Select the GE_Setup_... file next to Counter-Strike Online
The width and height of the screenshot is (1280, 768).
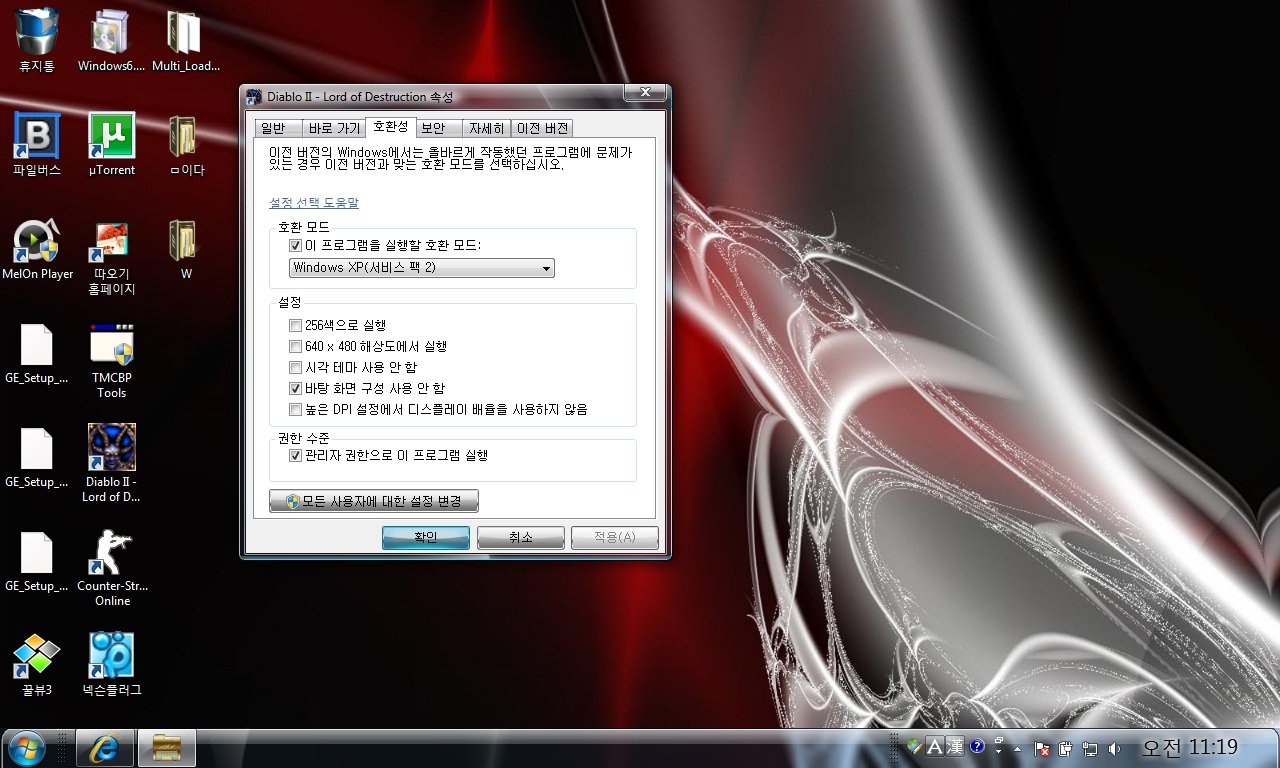37,560
